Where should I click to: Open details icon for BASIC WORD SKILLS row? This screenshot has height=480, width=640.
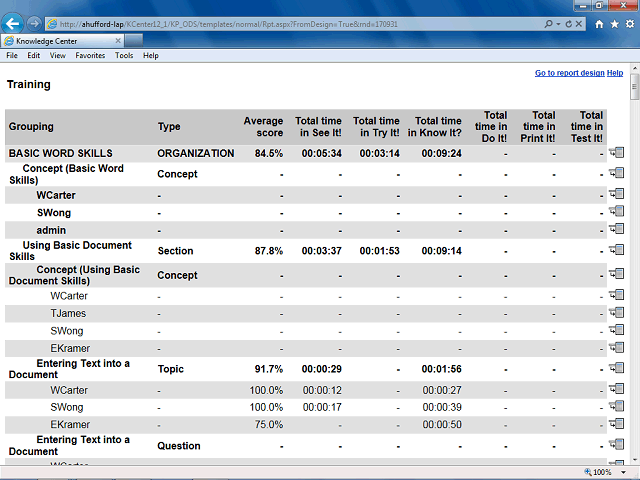tap(617, 153)
